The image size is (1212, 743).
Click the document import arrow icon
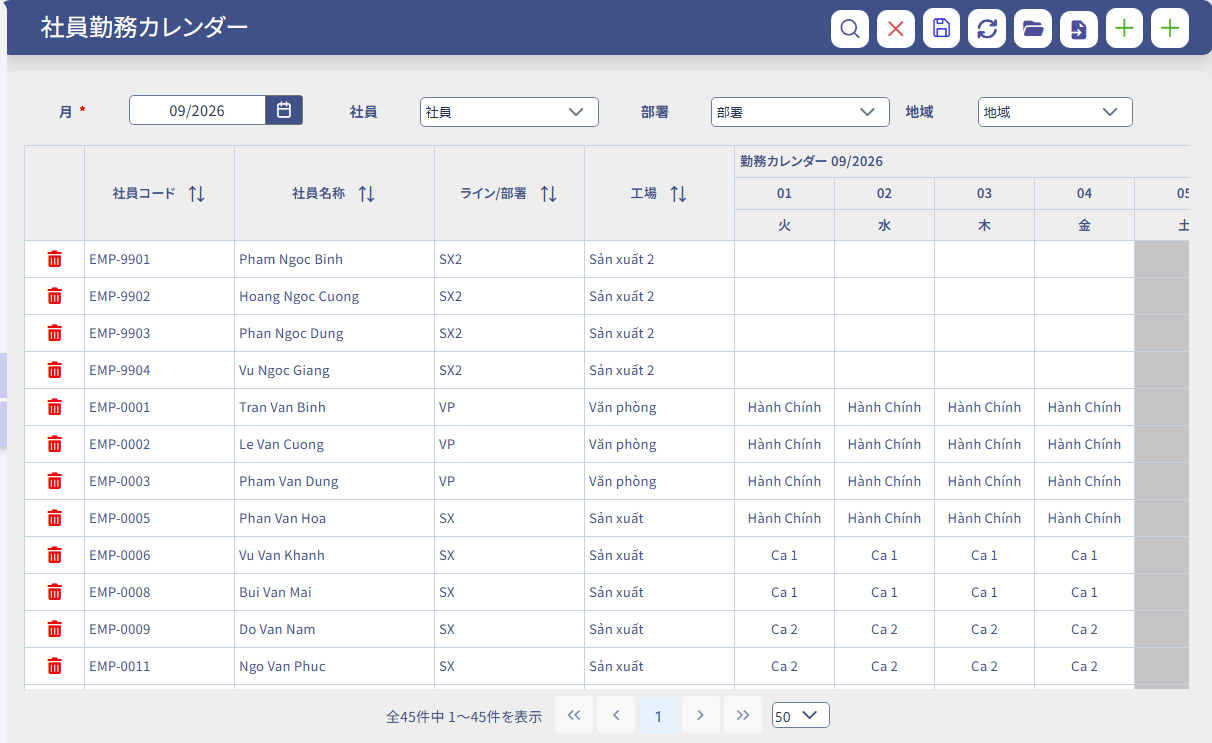1079,29
